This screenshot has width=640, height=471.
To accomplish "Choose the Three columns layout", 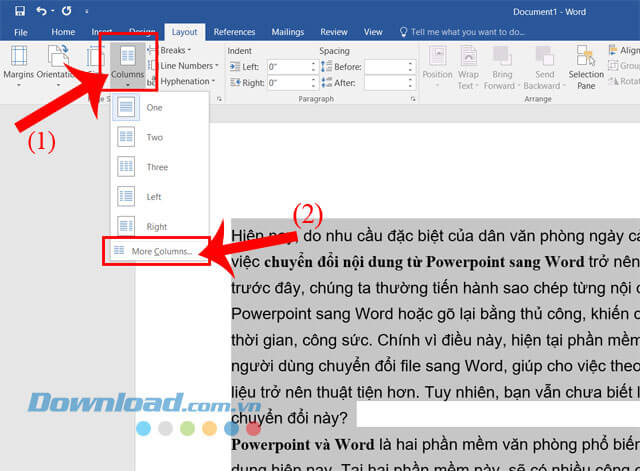I will [x=160, y=167].
